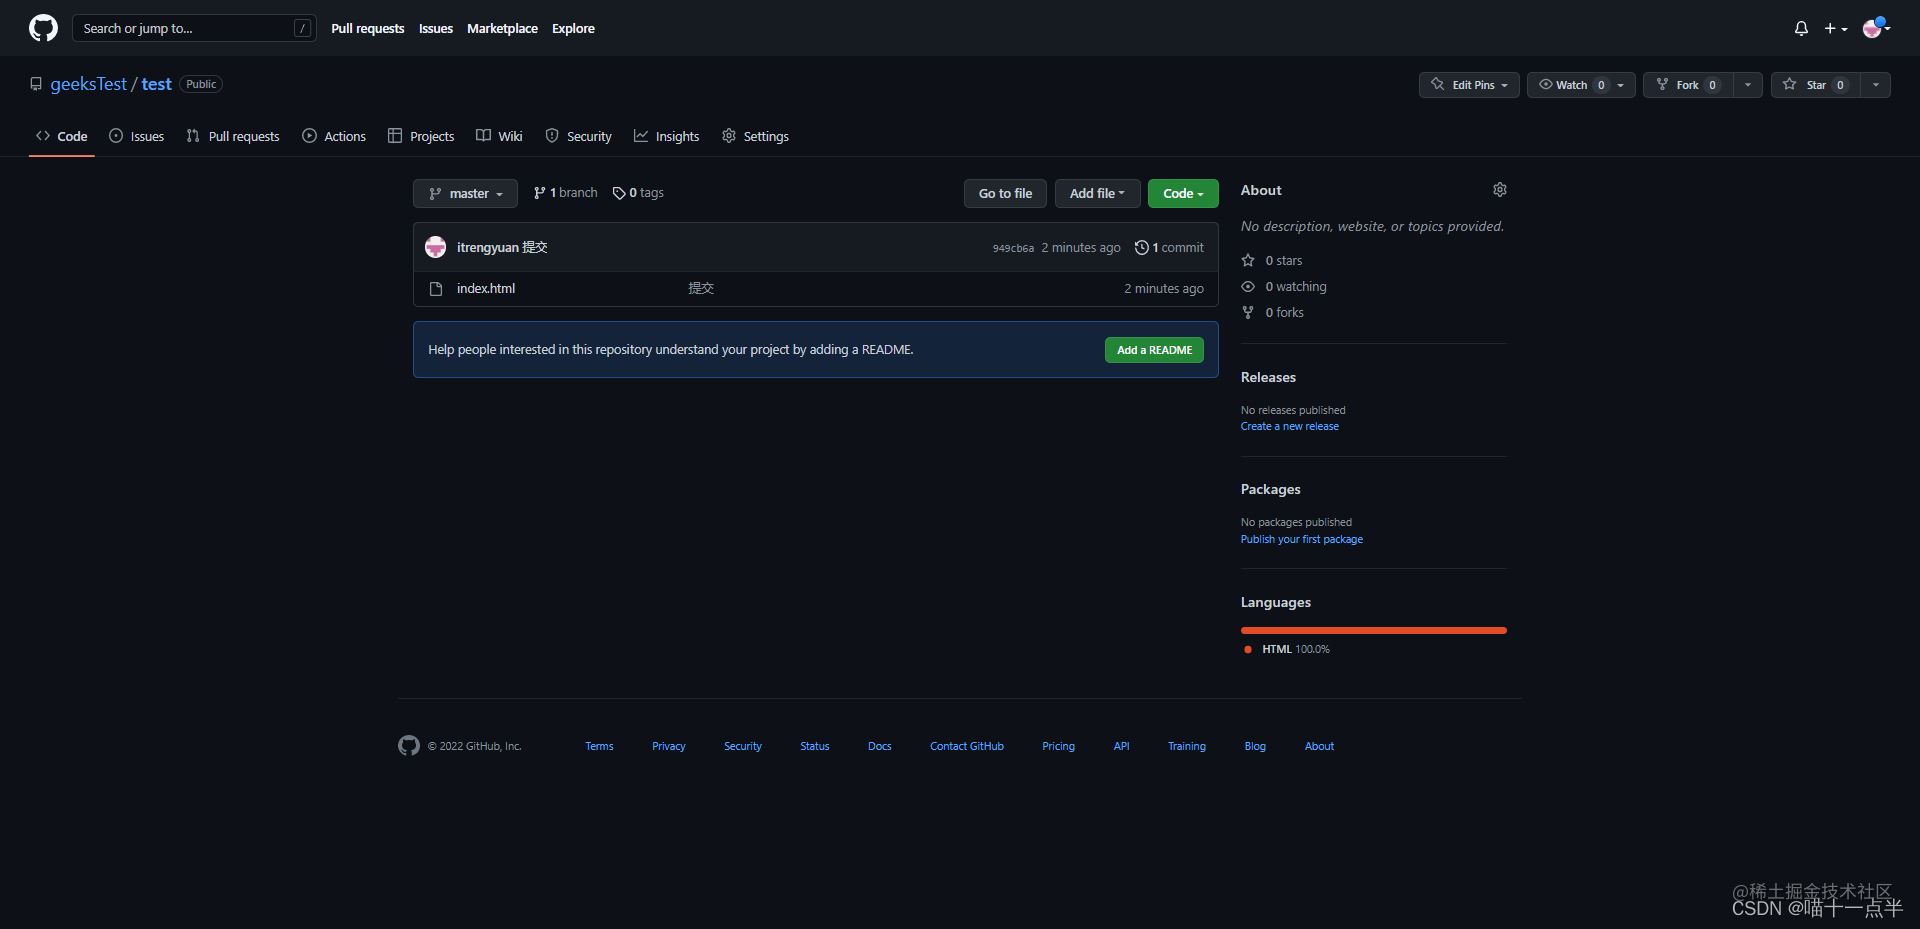The image size is (1920, 929).
Task: Open the Terms footer link
Action: click(599, 746)
